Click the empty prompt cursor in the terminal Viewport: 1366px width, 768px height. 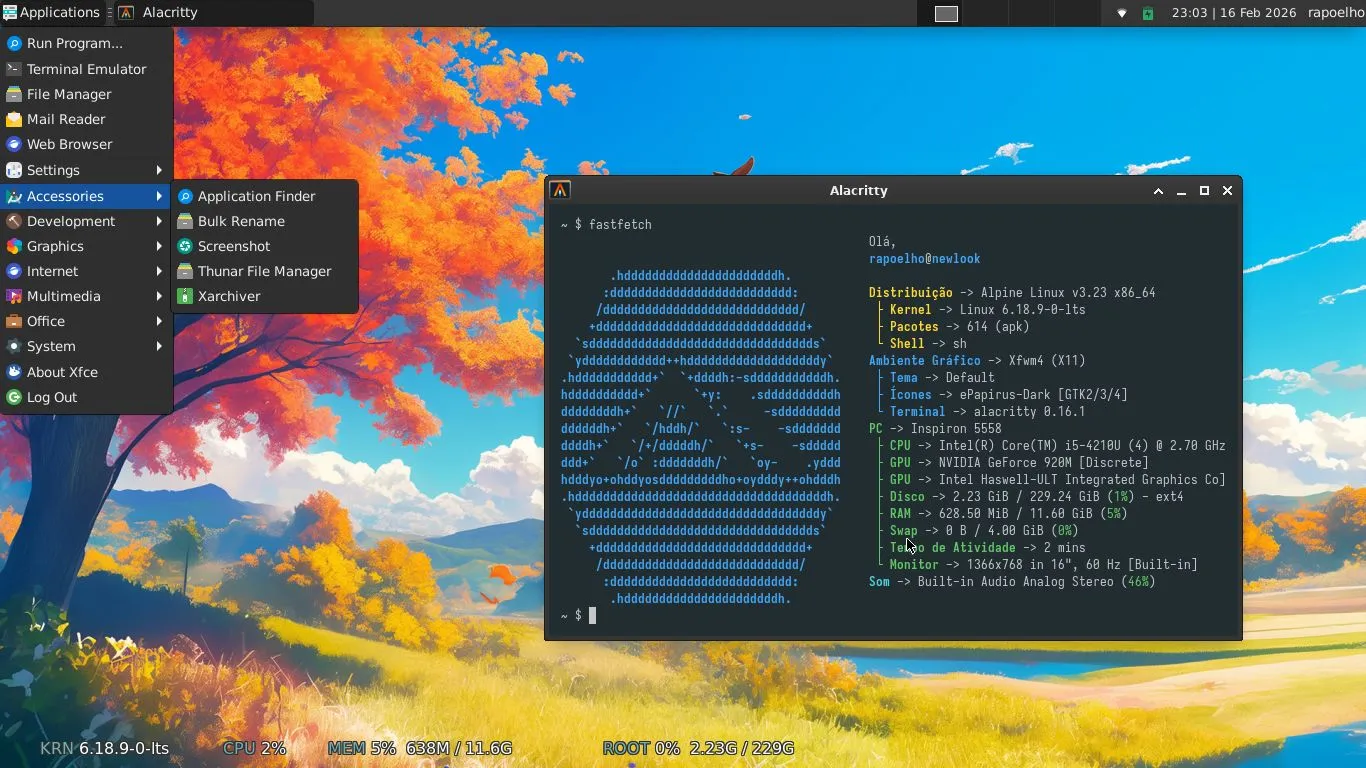tap(592, 616)
